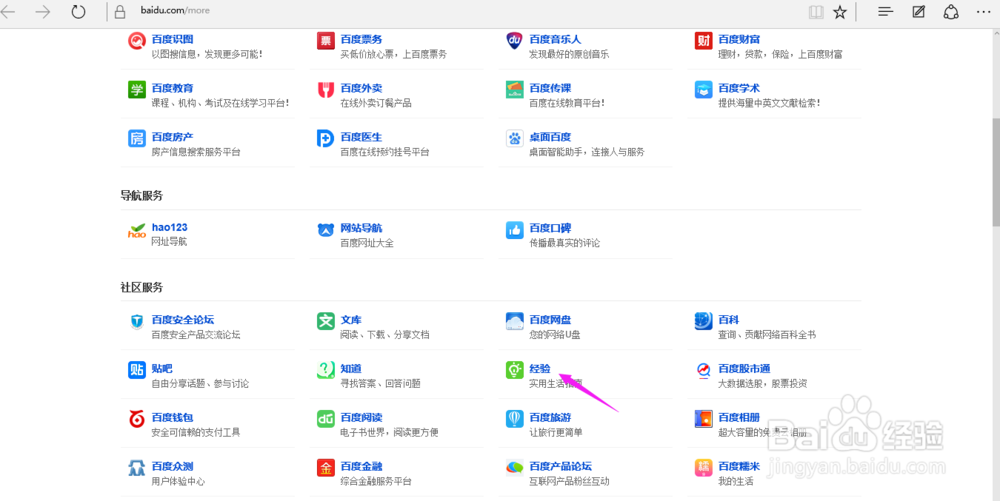Click the 百科 globe icon
Viewport: 1000px width, 501px height.
703,321
